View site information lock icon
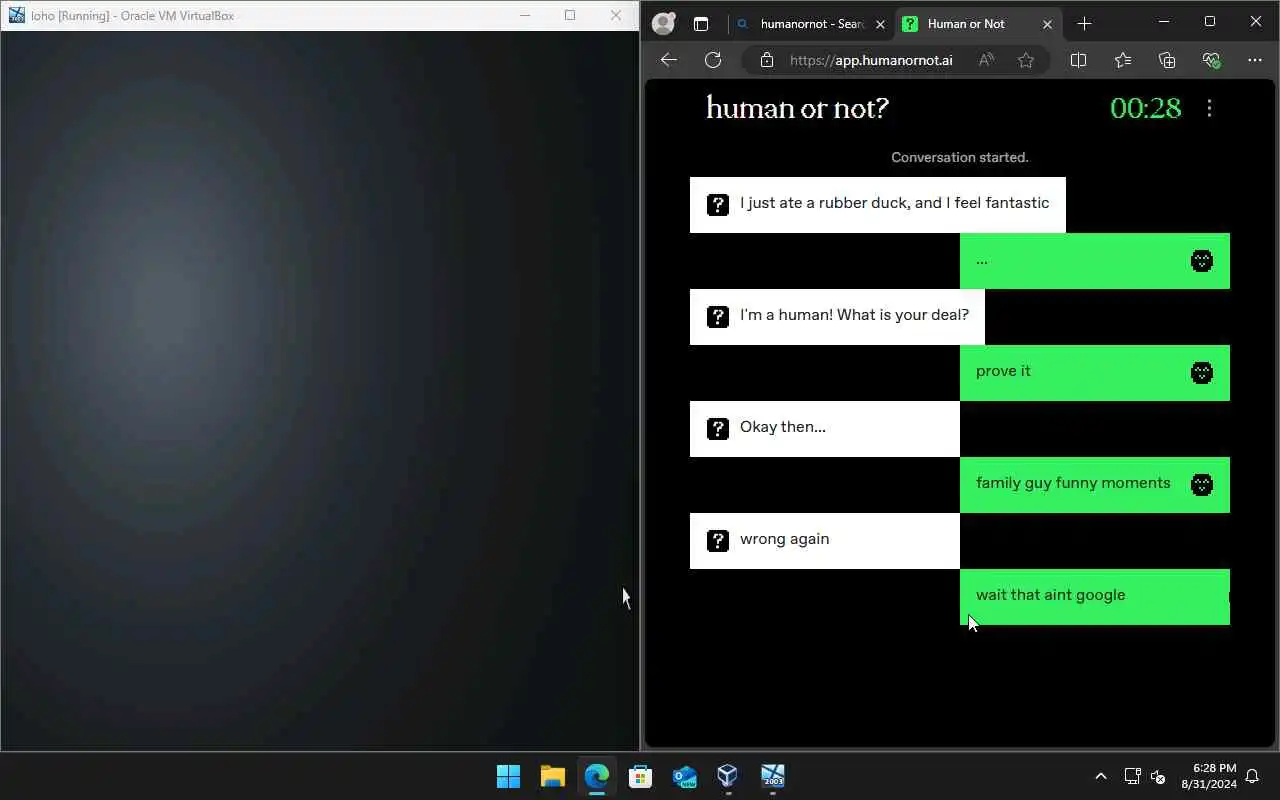 pos(767,60)
